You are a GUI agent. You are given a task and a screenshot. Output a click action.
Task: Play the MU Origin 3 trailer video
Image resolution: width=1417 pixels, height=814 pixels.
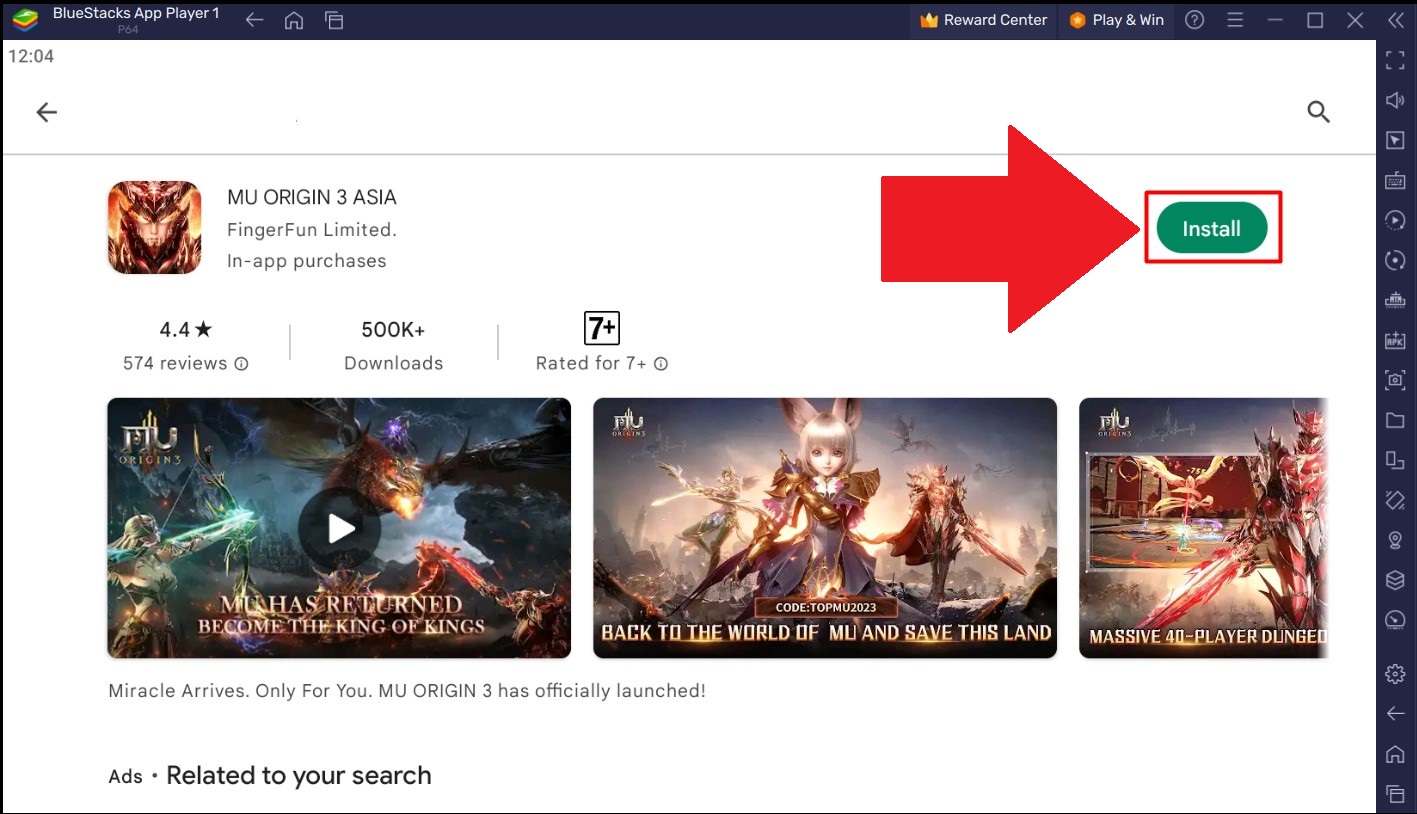click(340, 528)
